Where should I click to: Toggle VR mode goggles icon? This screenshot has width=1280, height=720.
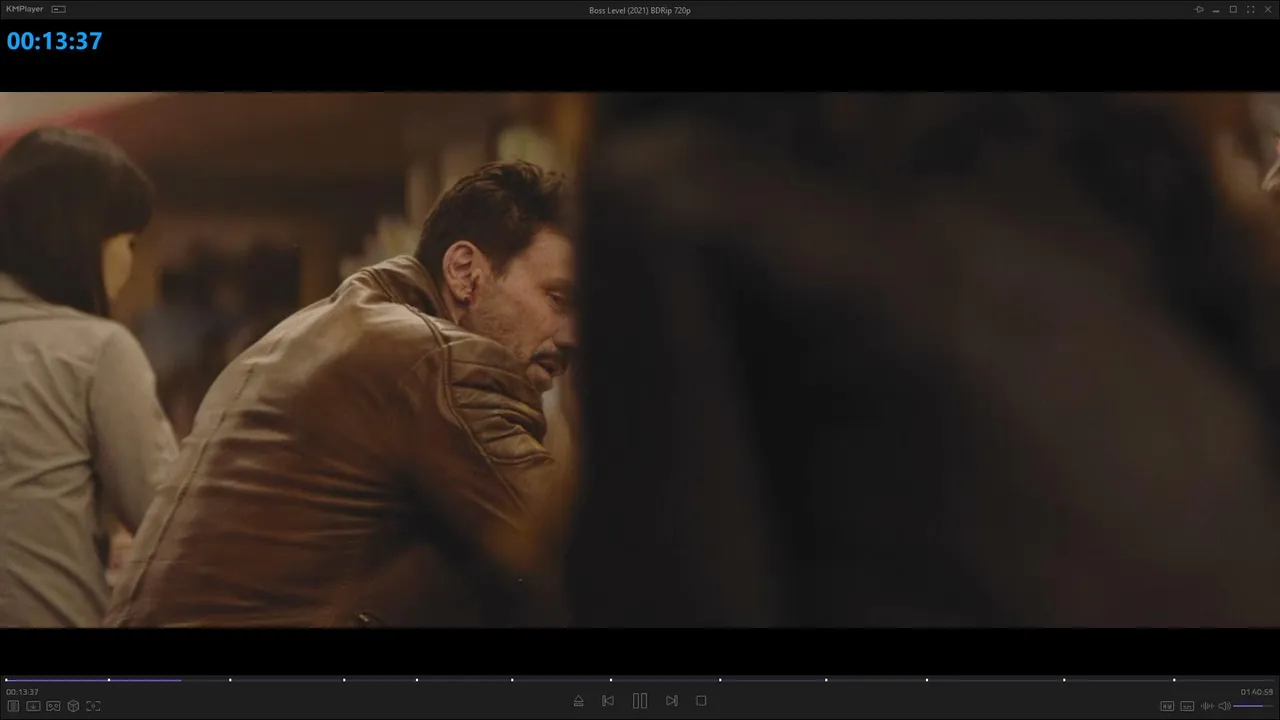pos(53,706)
